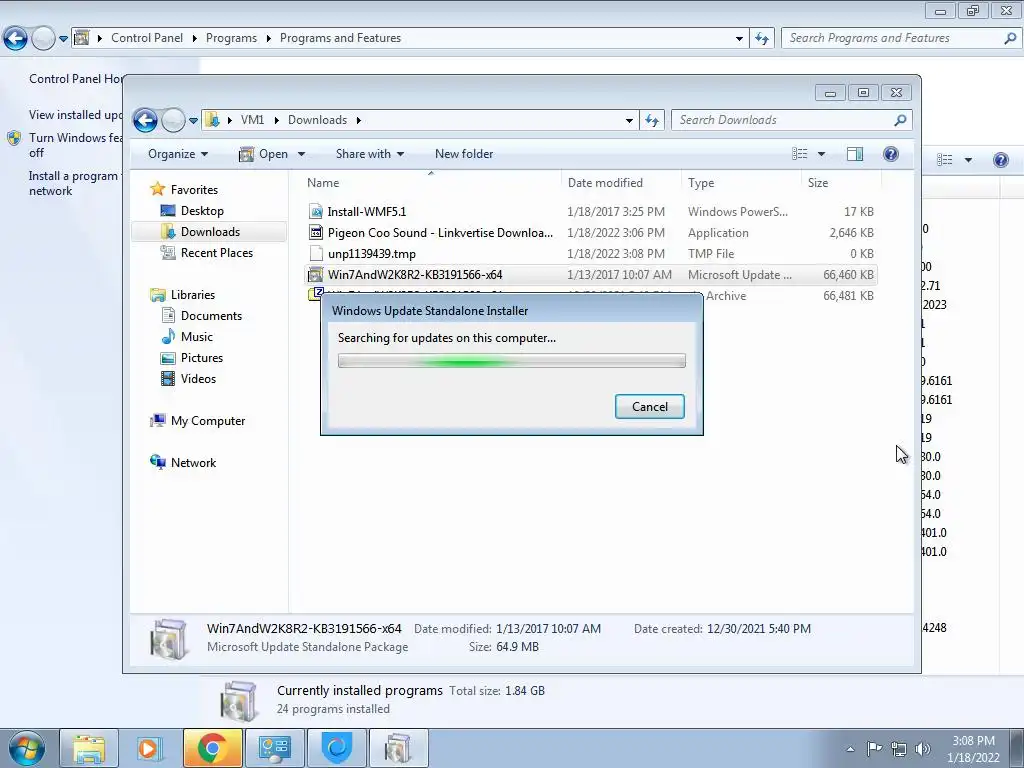Click volume speaker tray icon

[923, 748]
